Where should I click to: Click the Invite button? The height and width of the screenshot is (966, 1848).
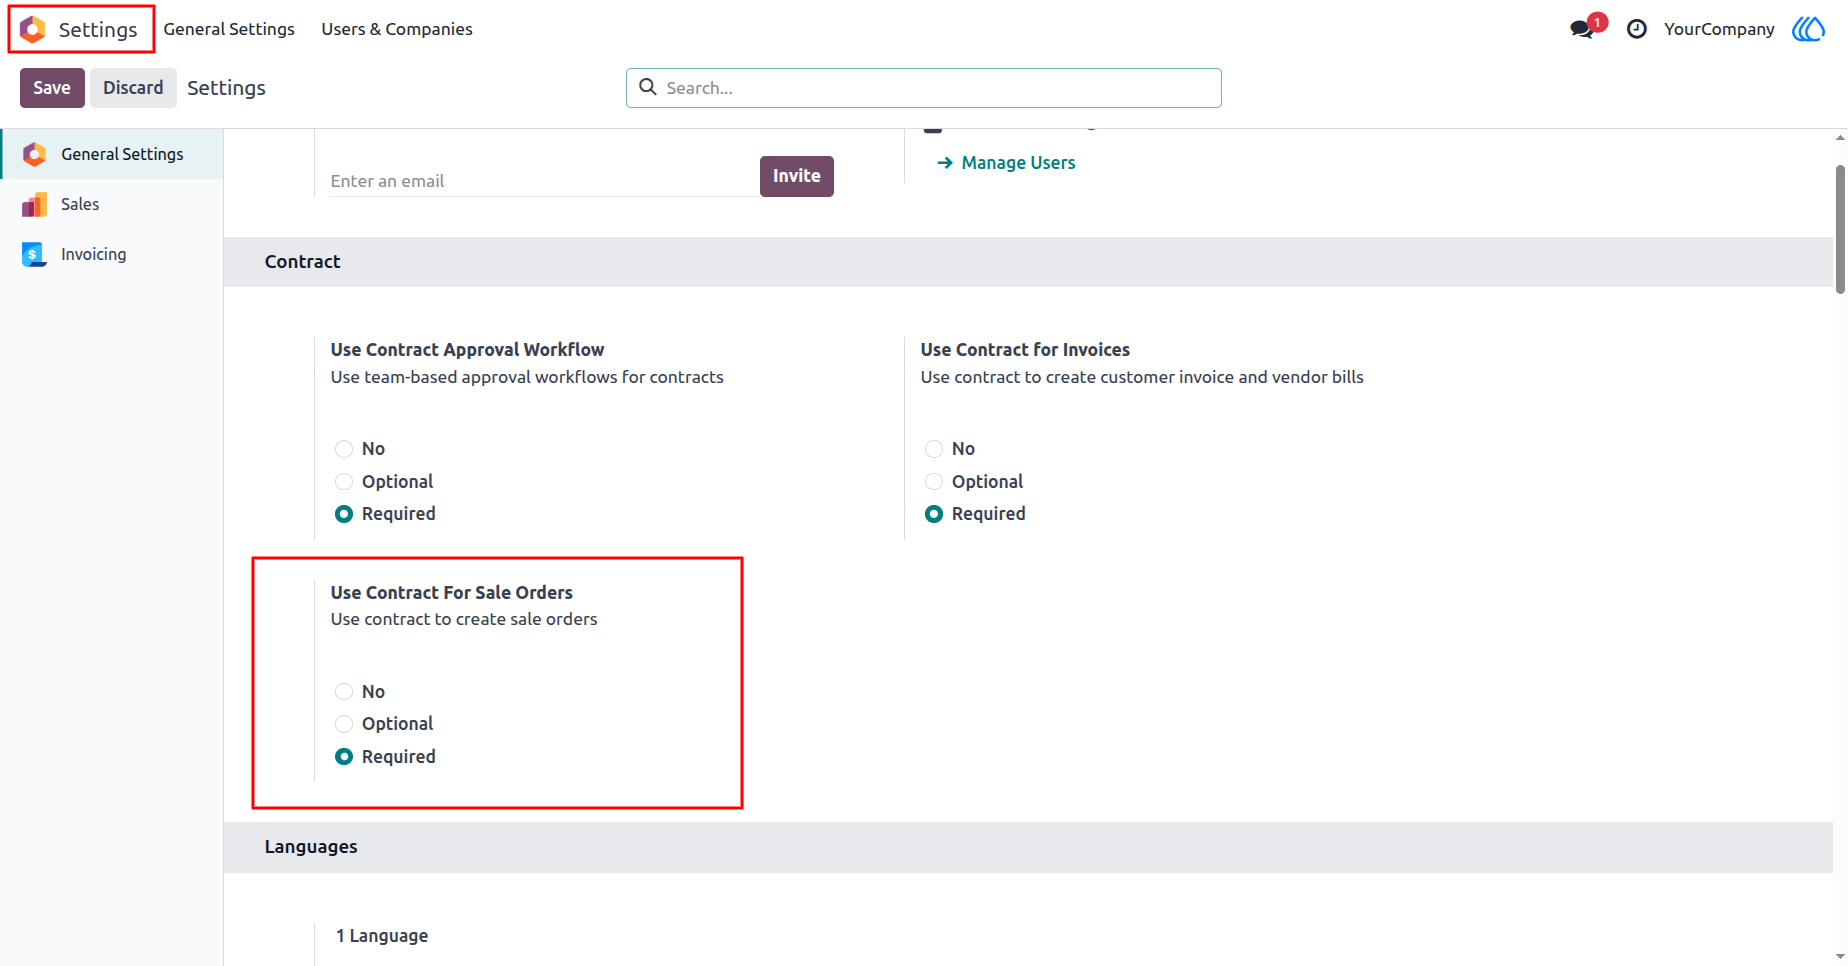click(797, 176)
